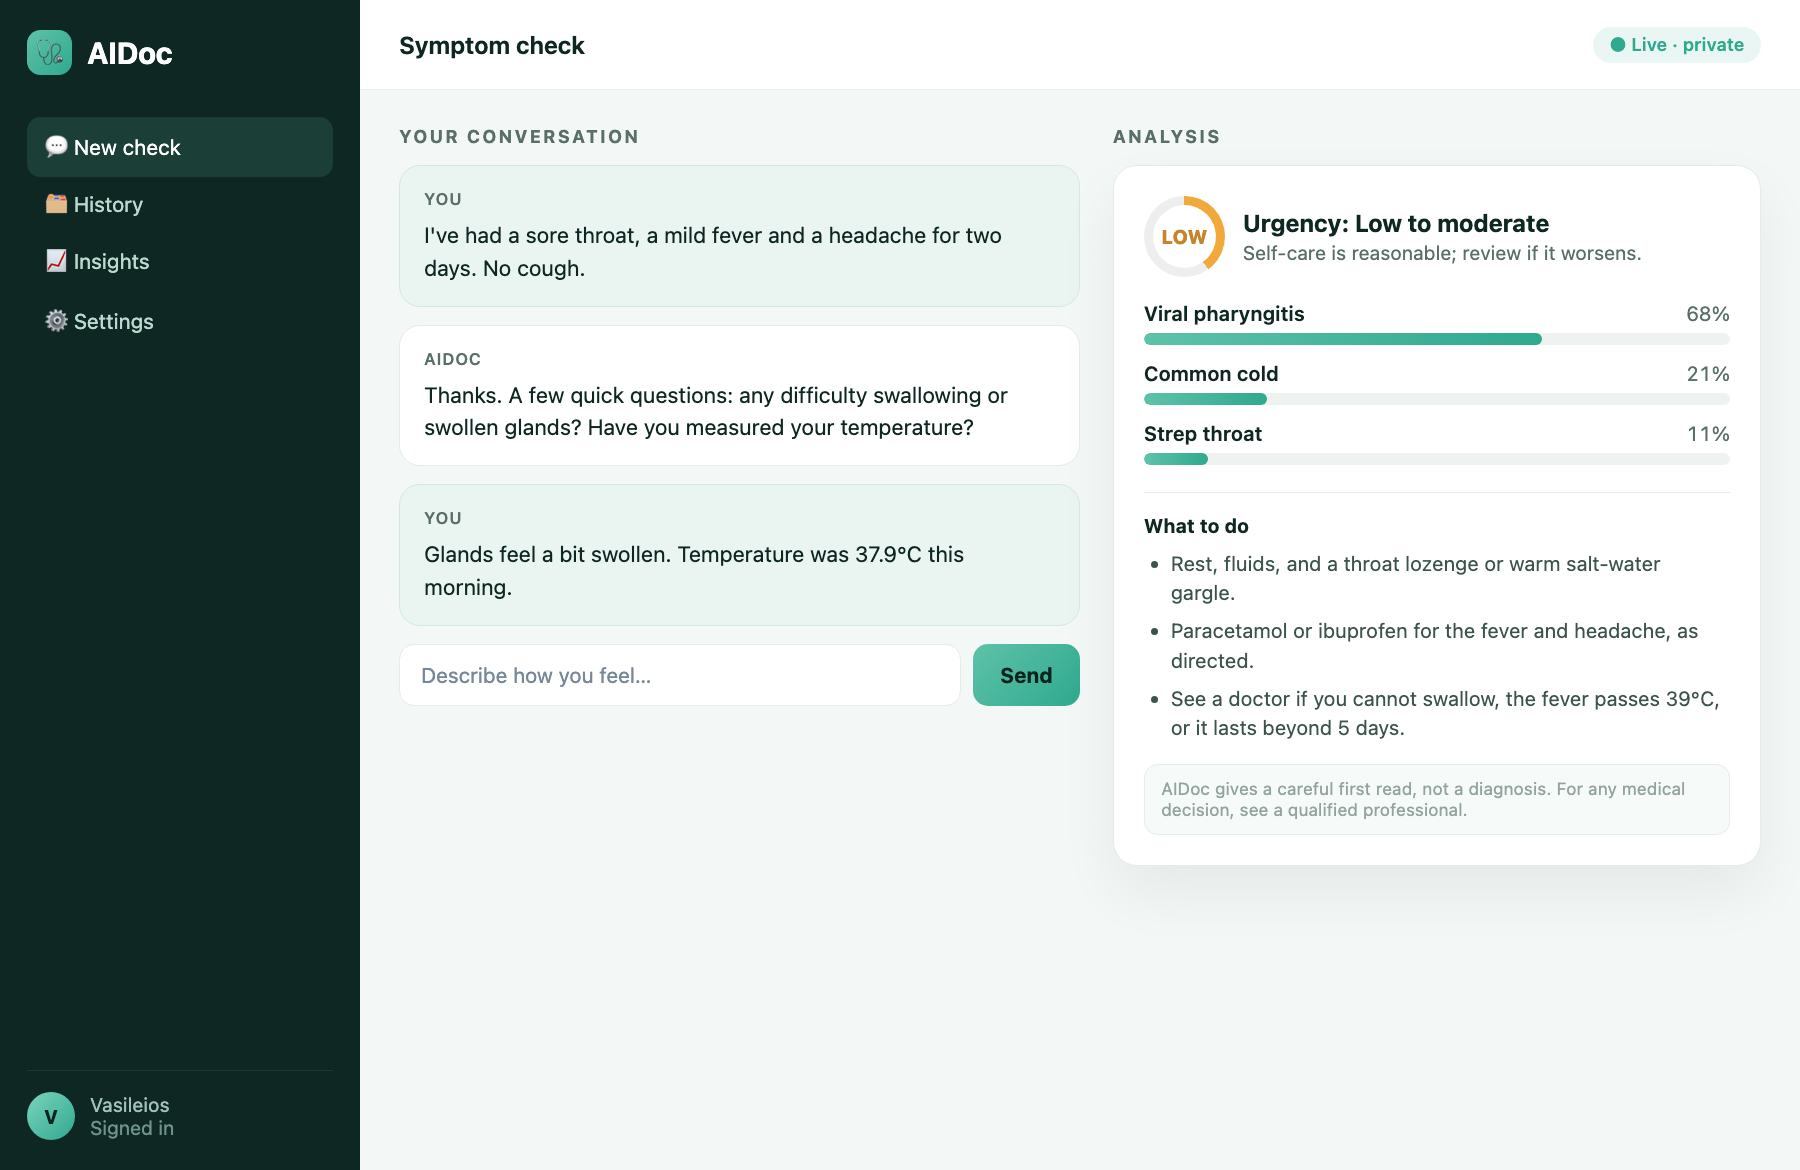Open the History section
Viewport: 1800px width, 1170px height.
point(180,204)
